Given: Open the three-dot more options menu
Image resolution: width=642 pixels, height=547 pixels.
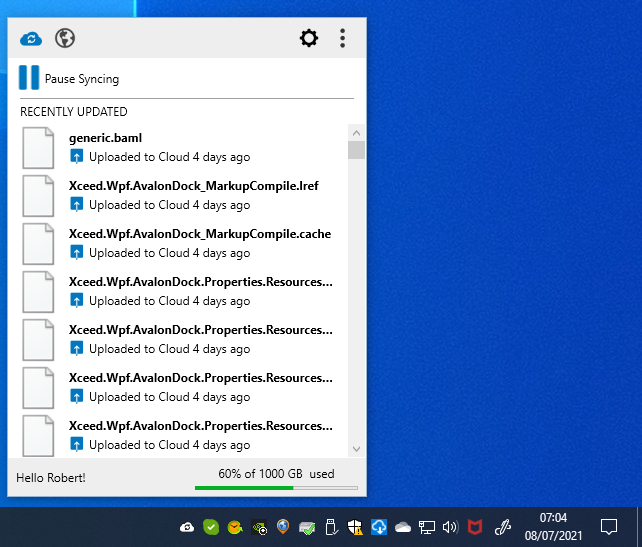Looking at the screenshot, I should point(342,39).
